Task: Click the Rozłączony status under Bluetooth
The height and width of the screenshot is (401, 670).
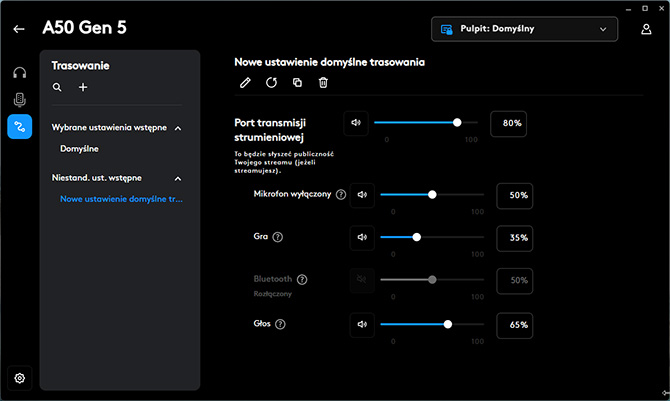Action: (x=273, y=294)
